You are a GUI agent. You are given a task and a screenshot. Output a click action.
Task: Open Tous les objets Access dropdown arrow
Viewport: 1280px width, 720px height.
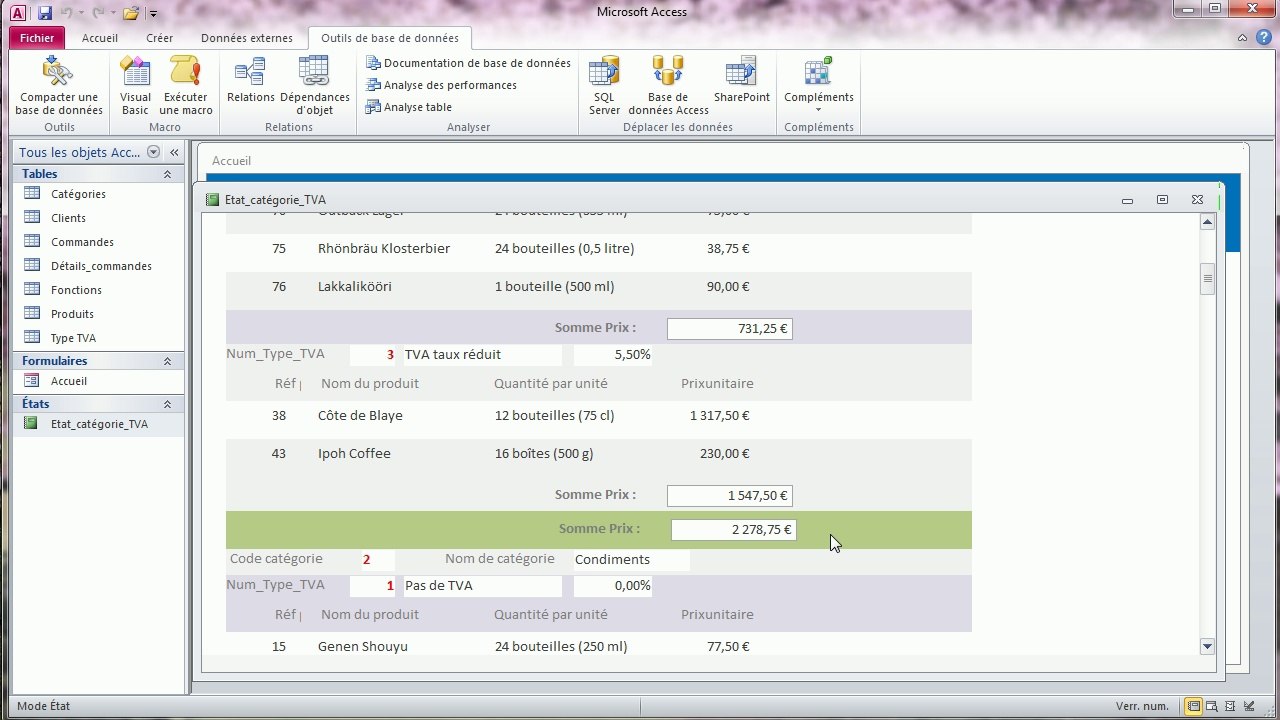(x=153, y=152)
